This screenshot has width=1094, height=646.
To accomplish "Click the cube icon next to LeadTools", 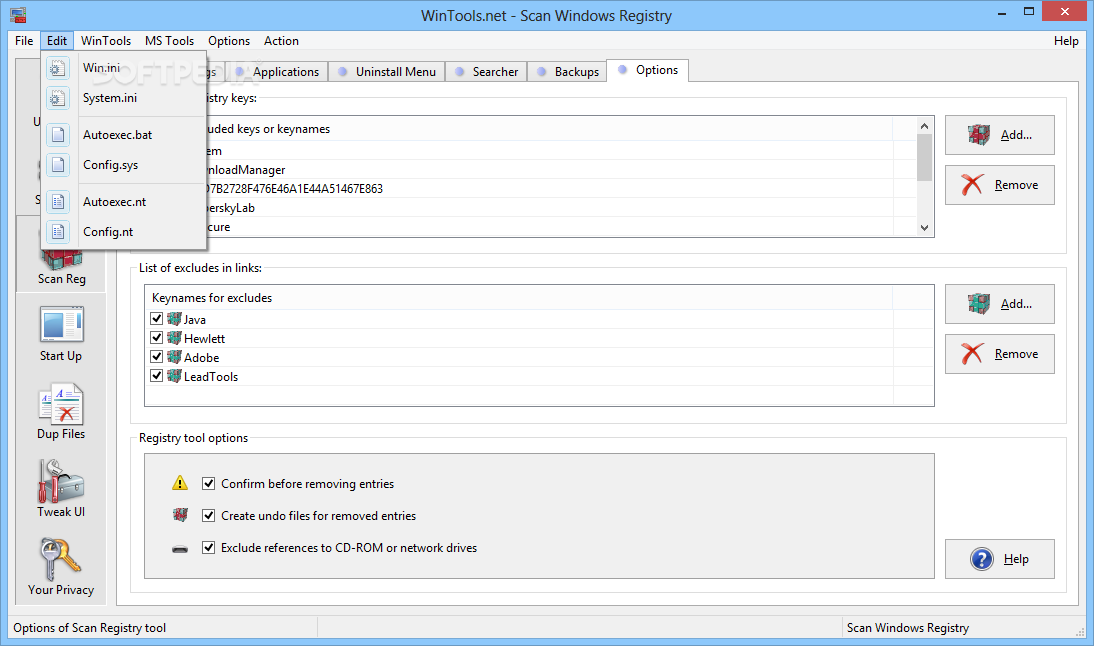I will tap(174, 375).
